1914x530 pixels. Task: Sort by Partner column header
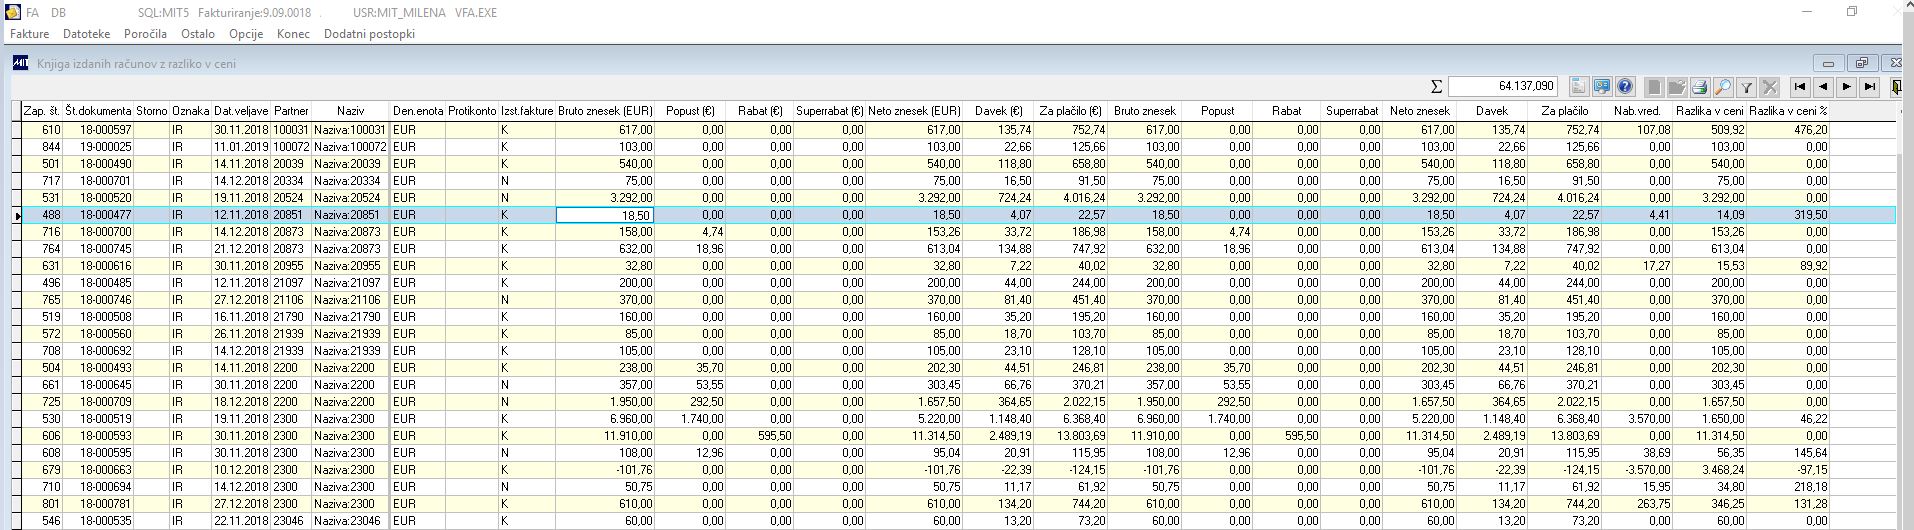[x=291, y=111]
